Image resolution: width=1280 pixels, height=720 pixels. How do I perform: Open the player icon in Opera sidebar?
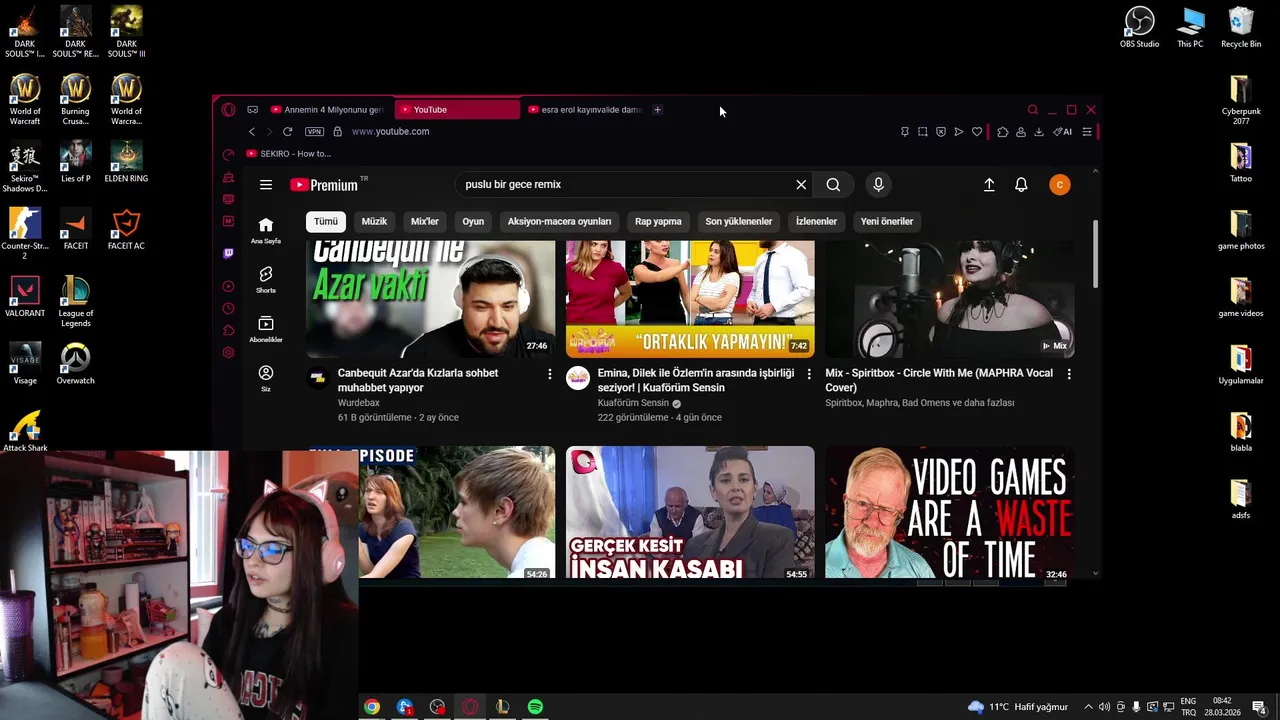(229, 286)
